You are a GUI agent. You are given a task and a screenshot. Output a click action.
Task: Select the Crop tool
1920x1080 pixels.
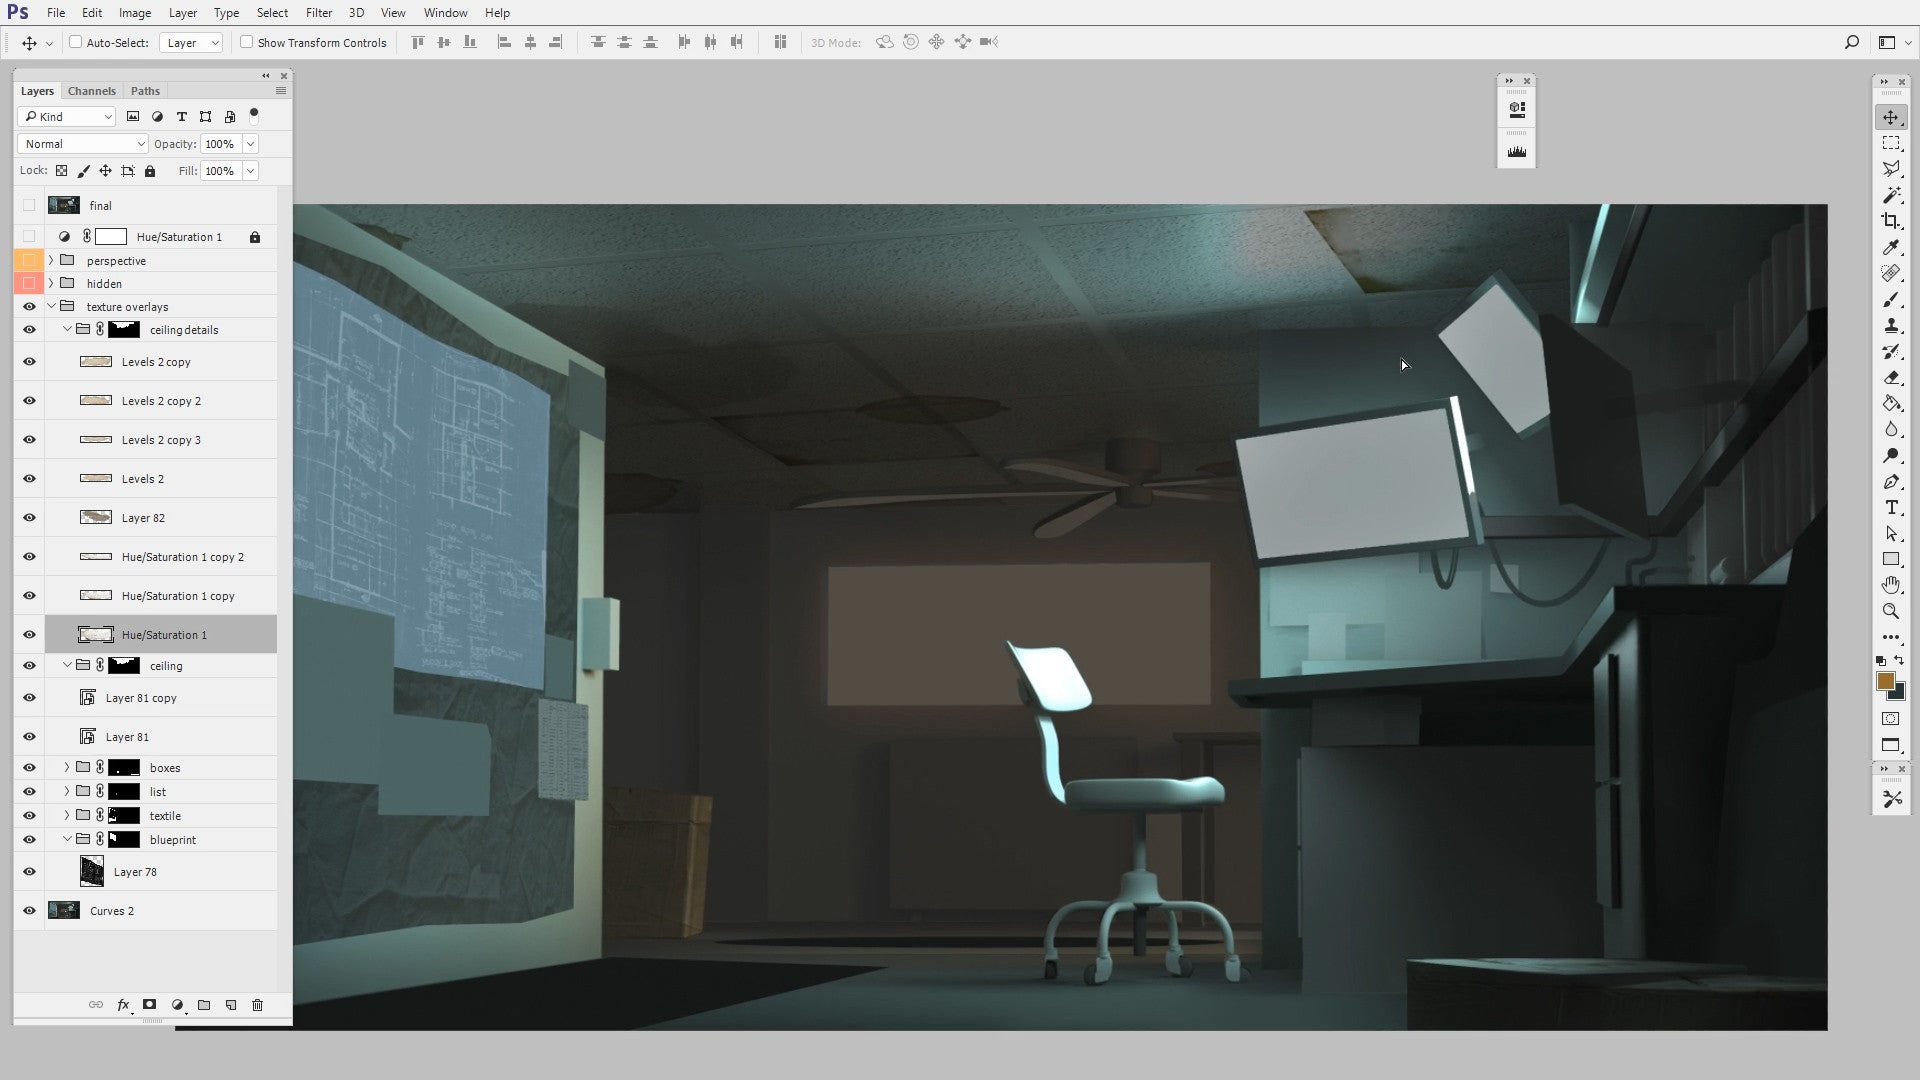point(1891,222)
